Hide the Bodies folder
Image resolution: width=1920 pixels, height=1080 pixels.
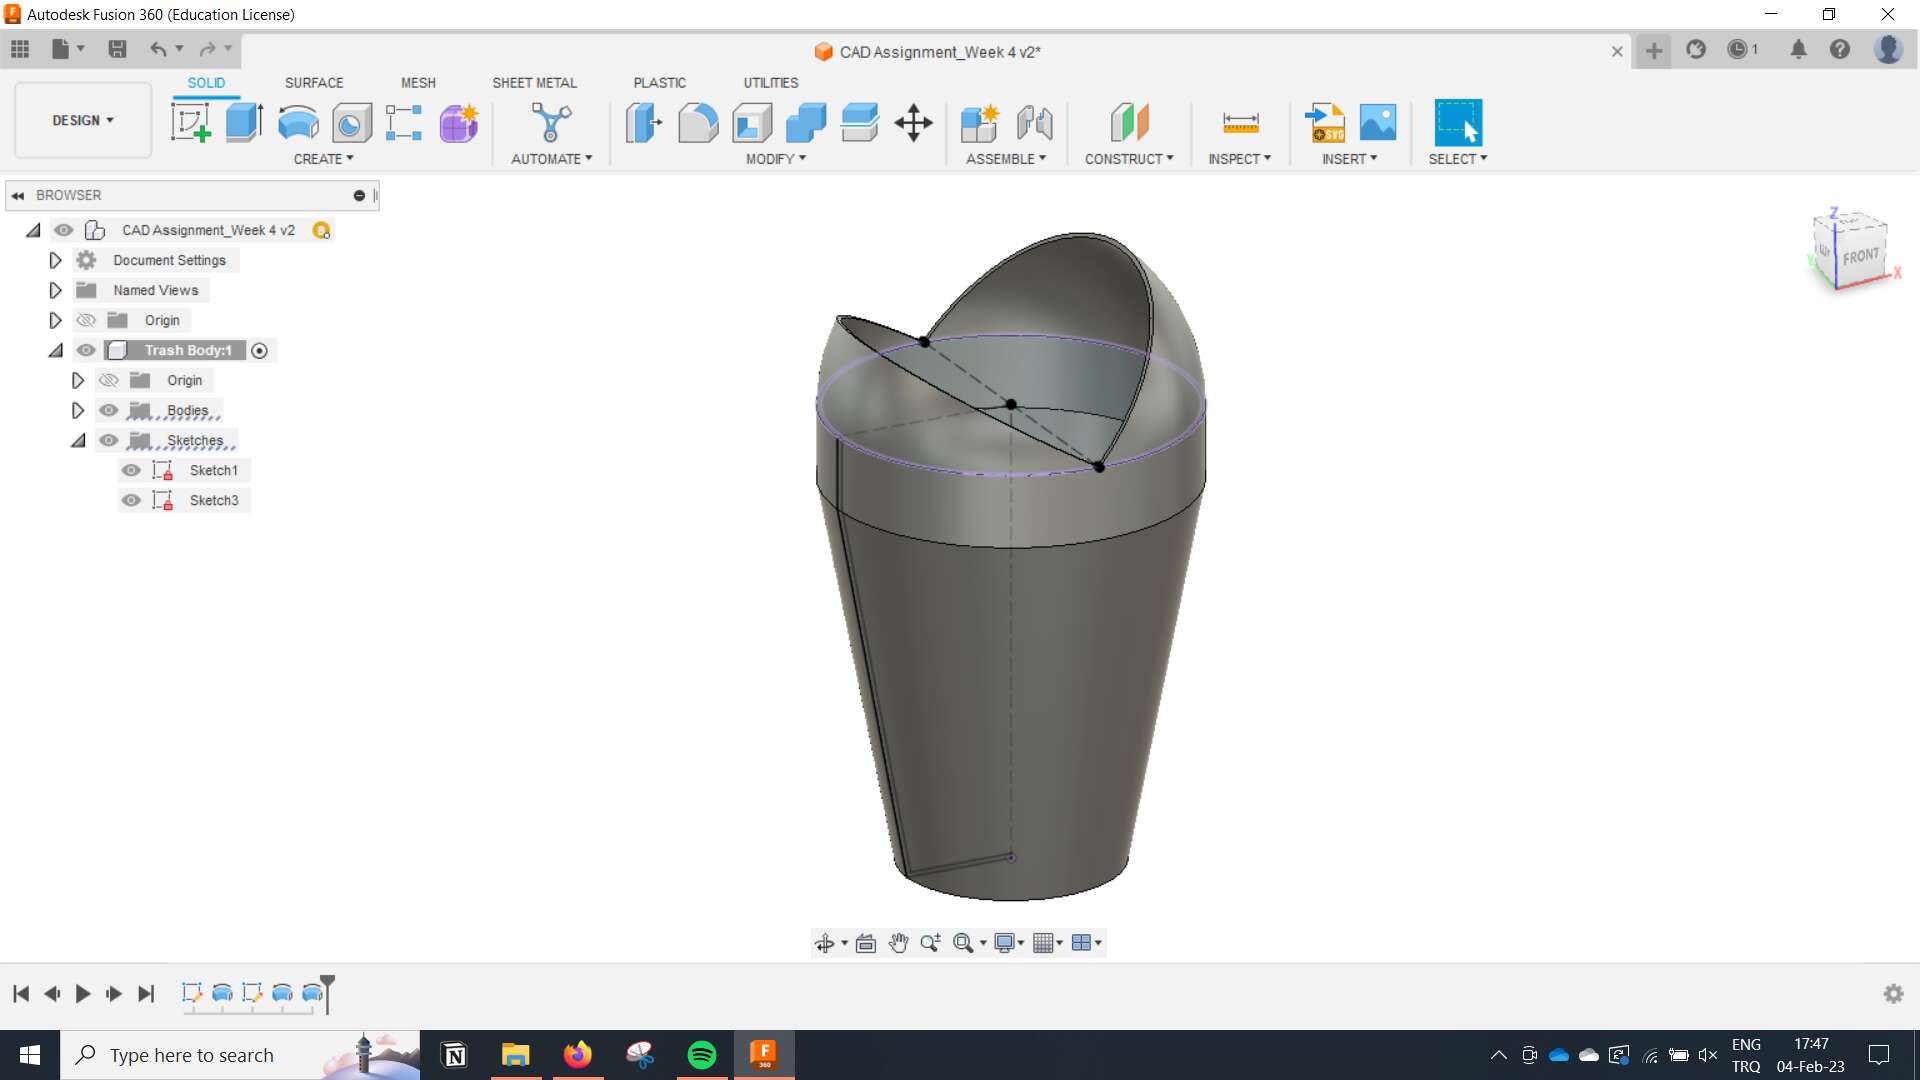109,410
